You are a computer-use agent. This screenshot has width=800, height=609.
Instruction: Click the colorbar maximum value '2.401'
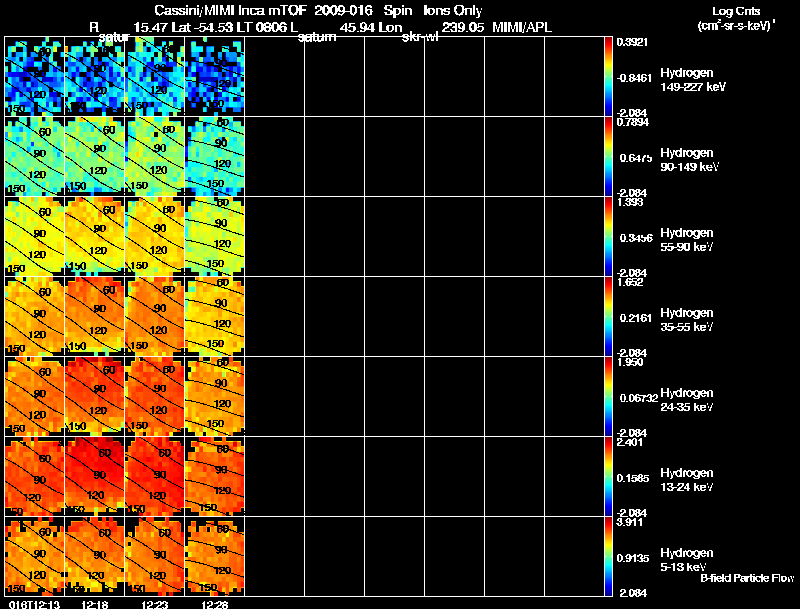point(630,442)
